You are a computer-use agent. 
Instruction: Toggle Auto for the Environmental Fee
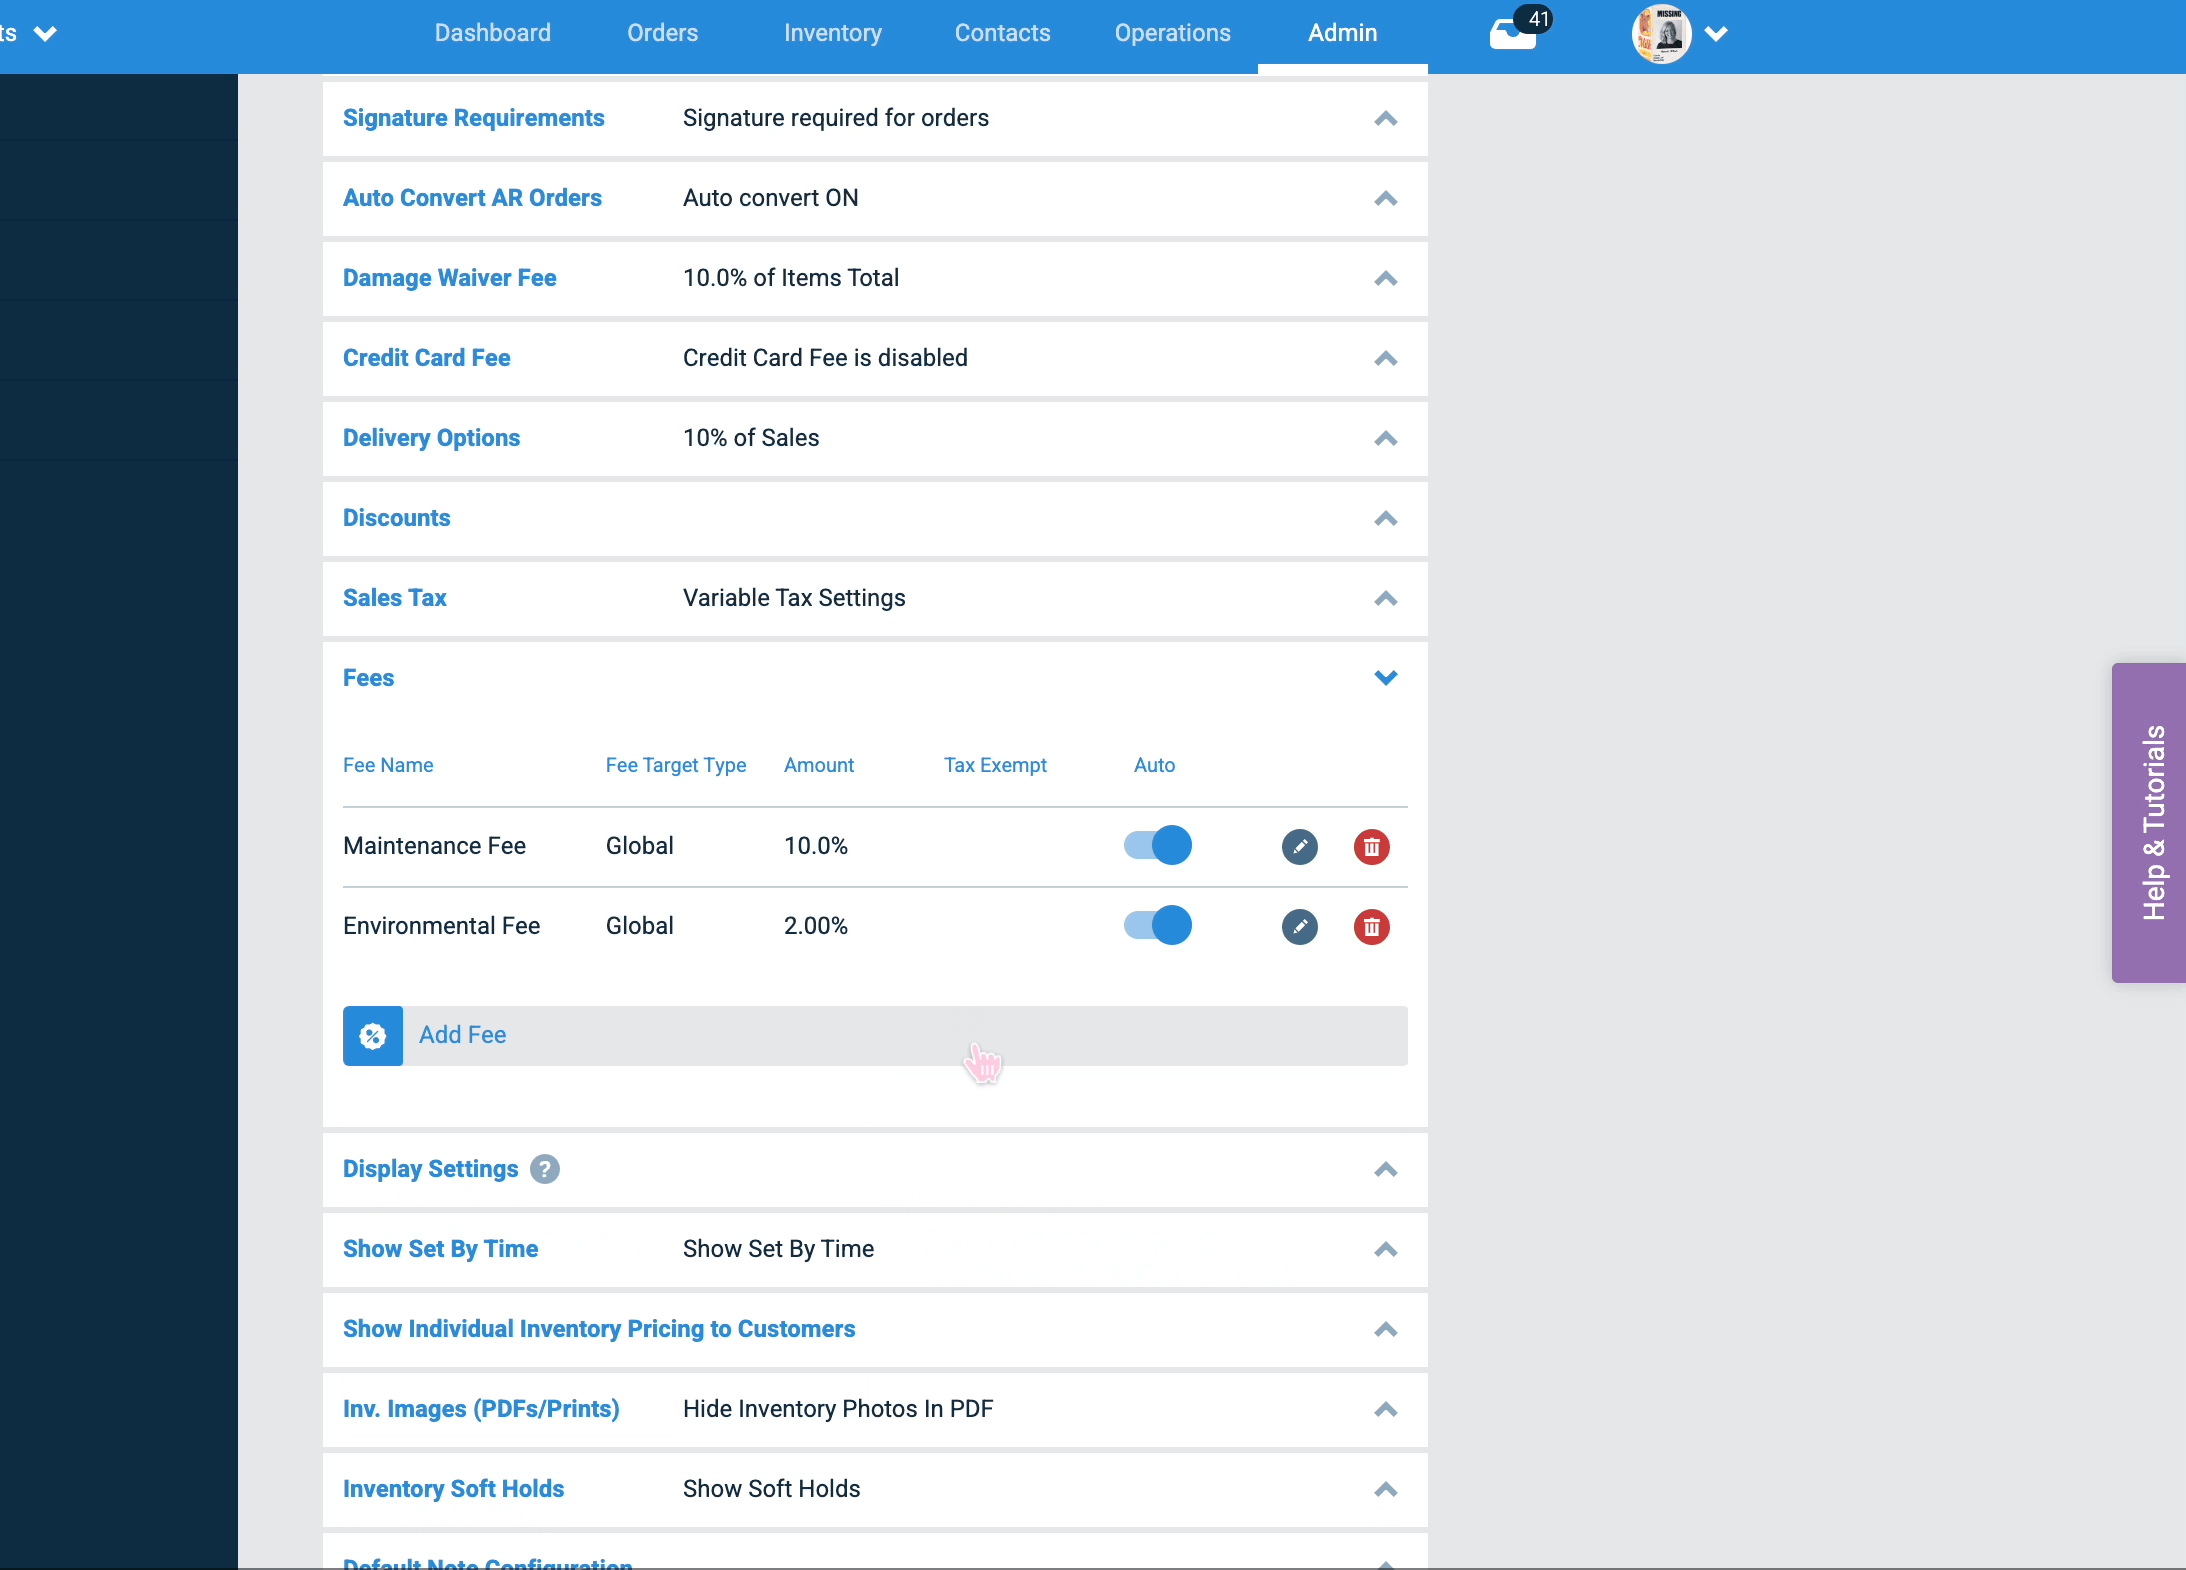pyautogui.click(x=1158, y=926)
